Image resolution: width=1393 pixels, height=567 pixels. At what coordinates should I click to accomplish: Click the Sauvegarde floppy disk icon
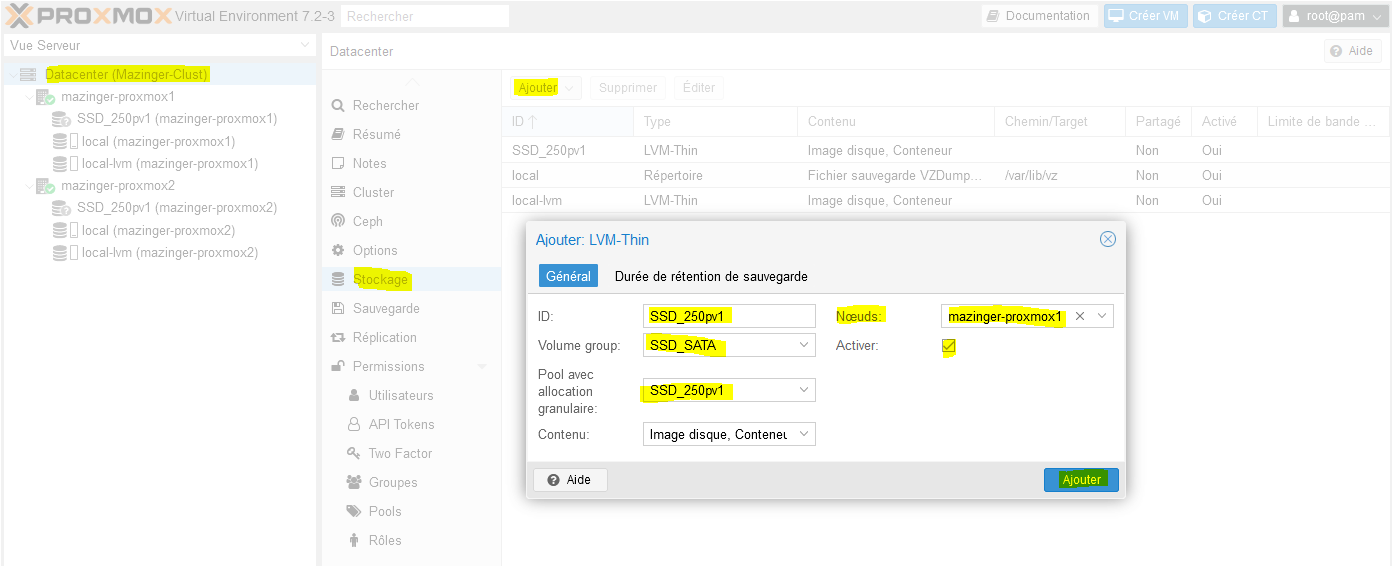coord(338,308)
